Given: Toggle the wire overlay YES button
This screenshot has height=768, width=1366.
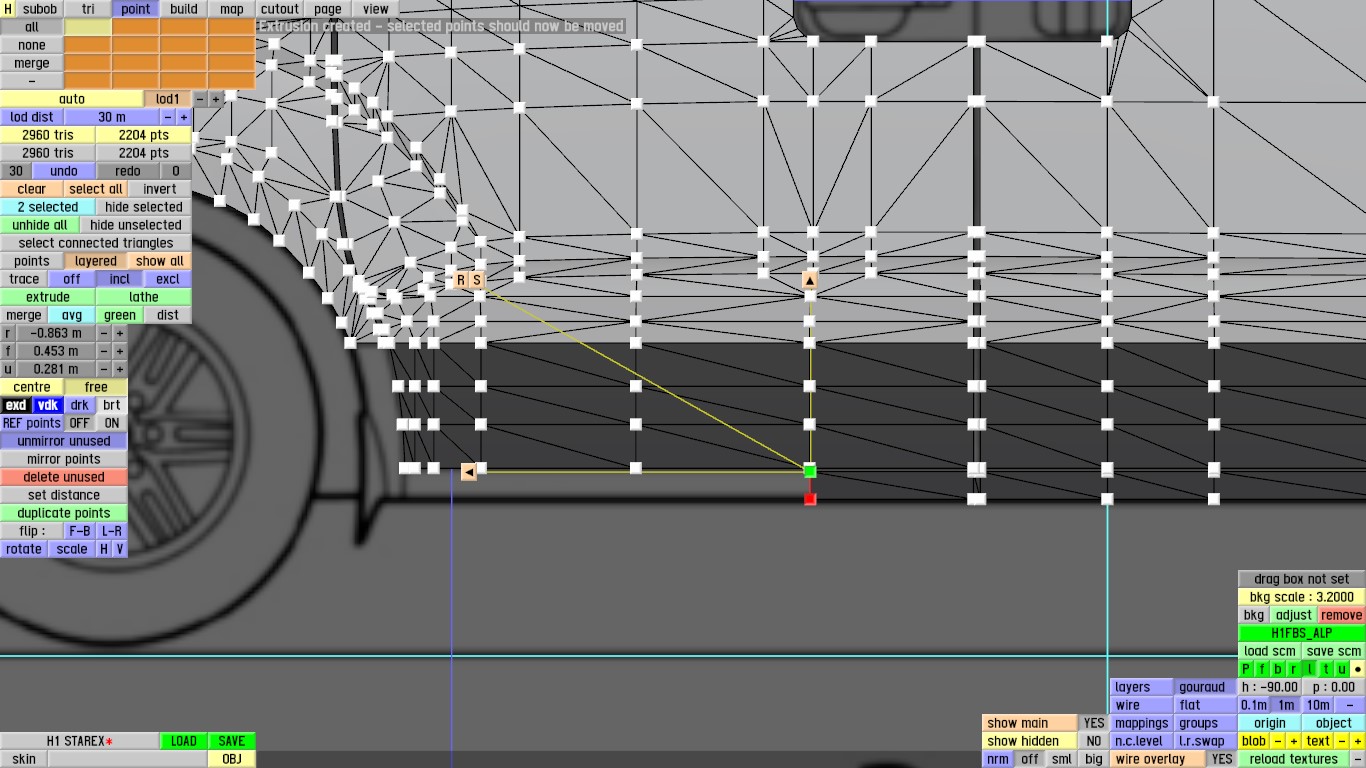Looking at the screenshot, I should pos(1222,759).
